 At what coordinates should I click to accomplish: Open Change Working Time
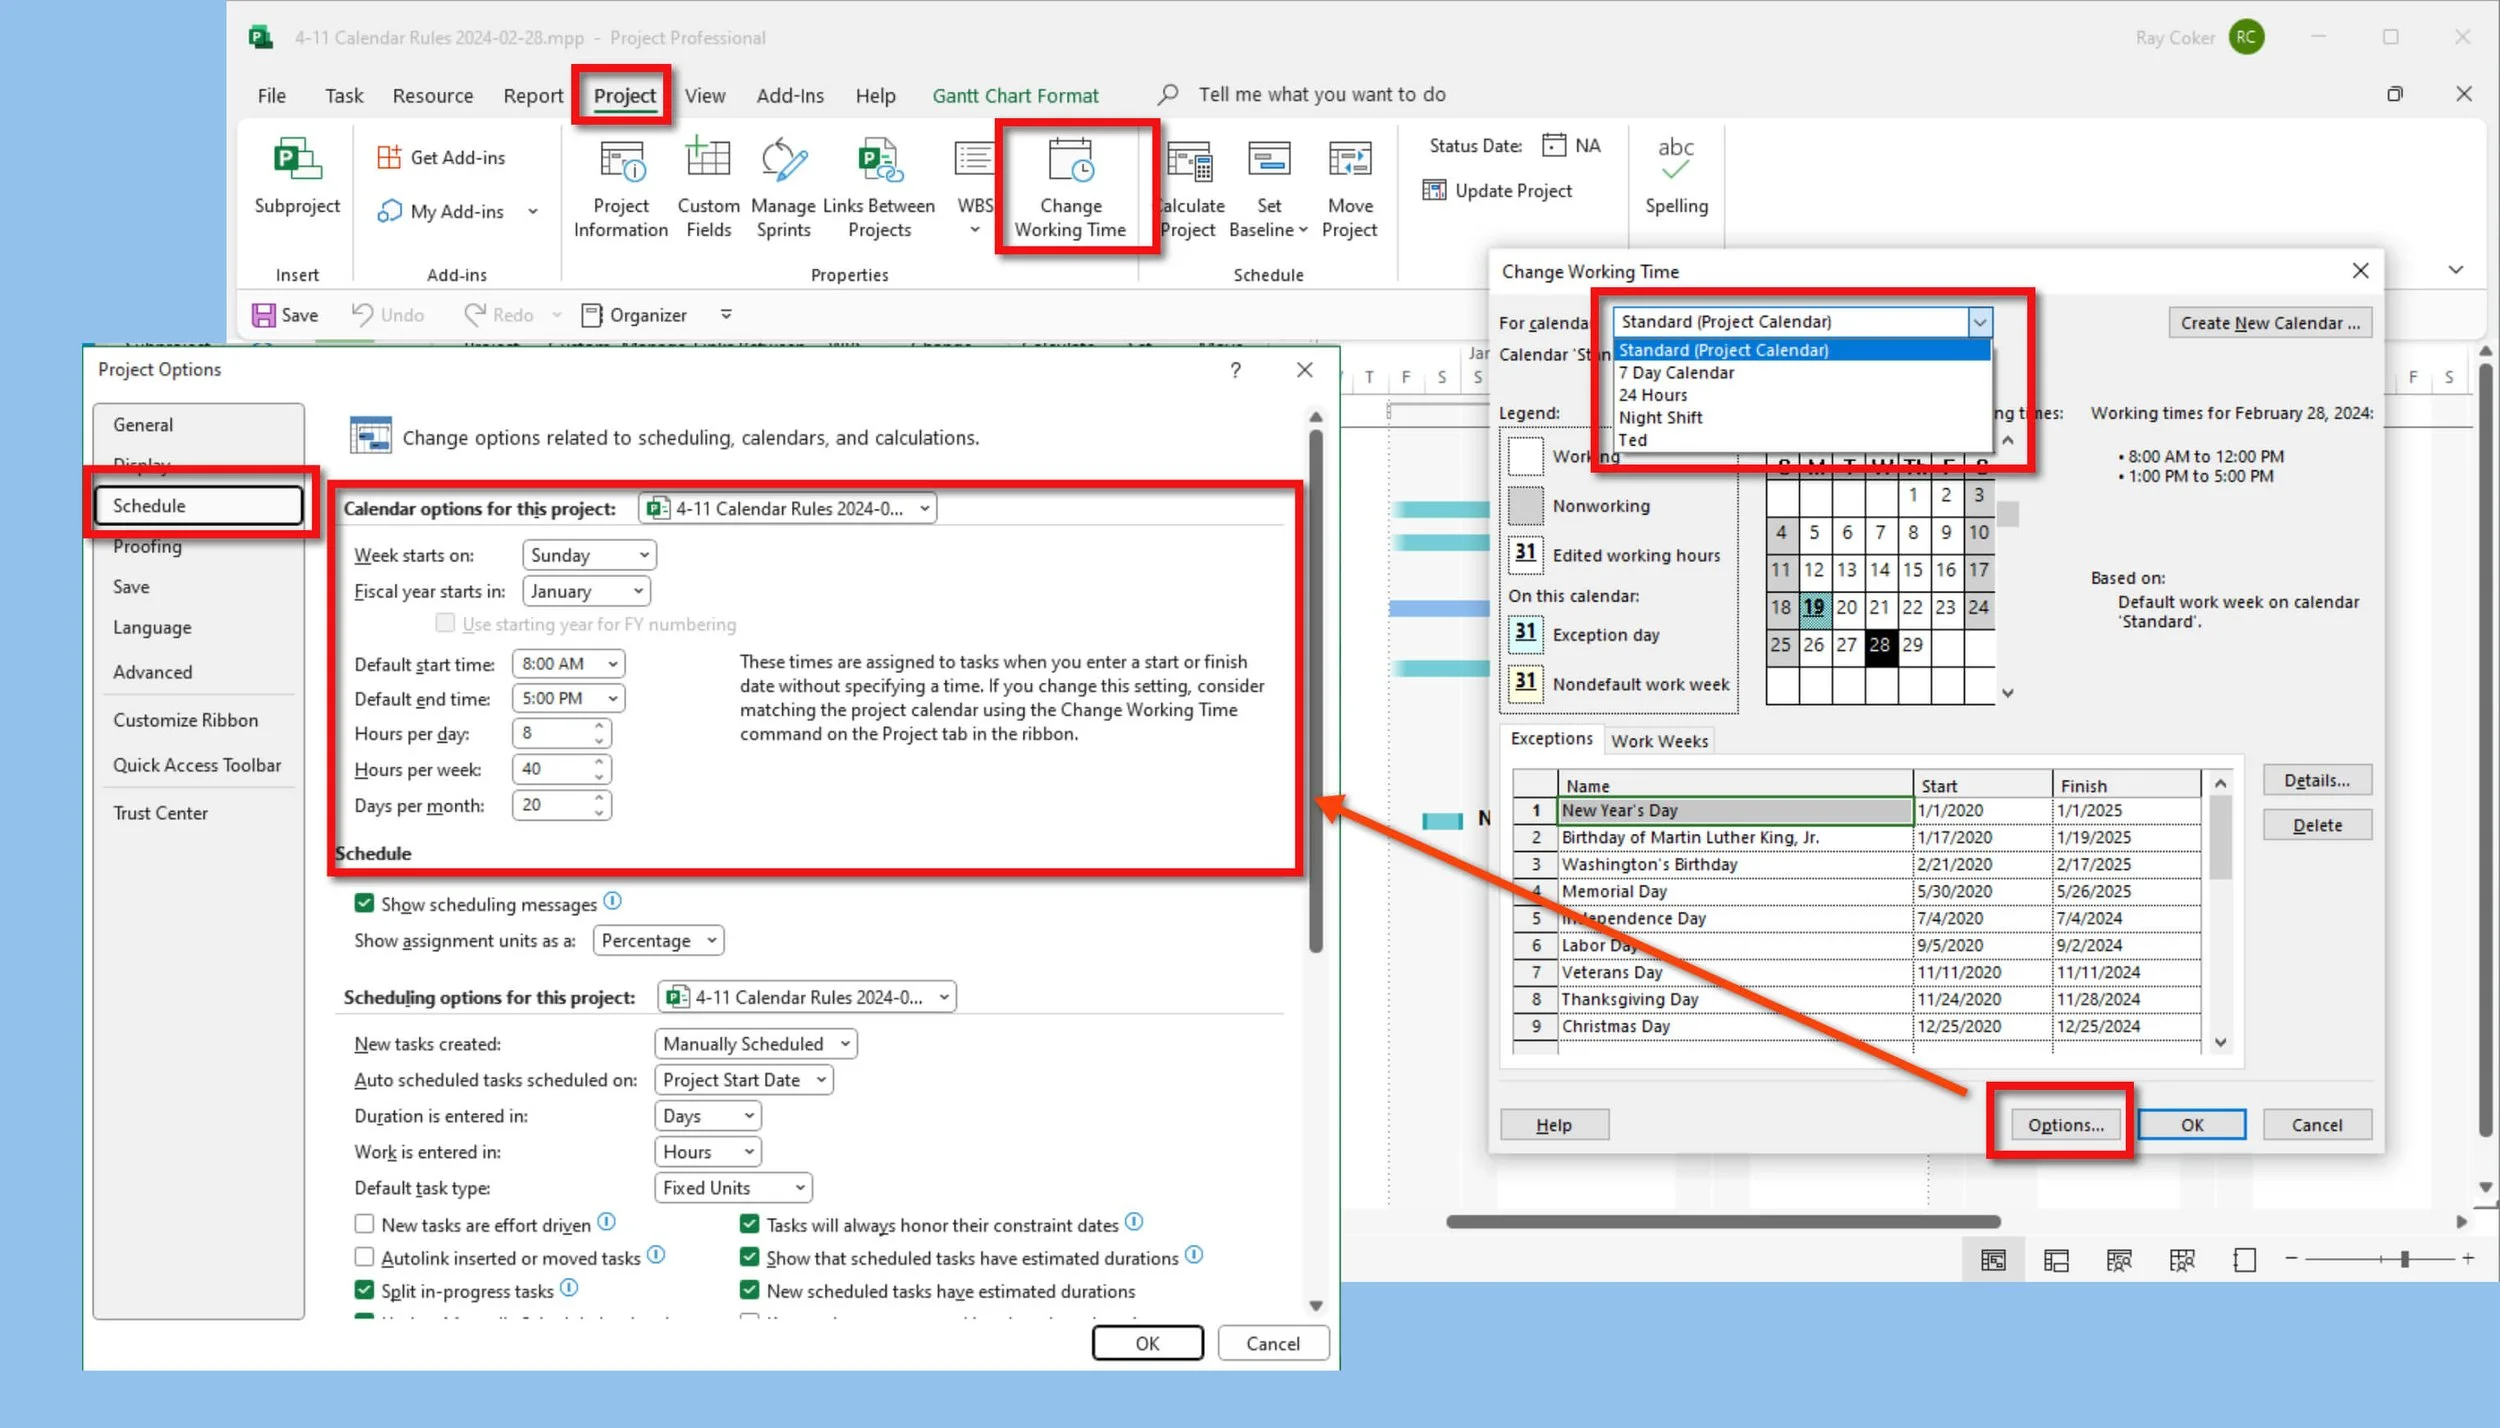click(x=1070, y=189)
